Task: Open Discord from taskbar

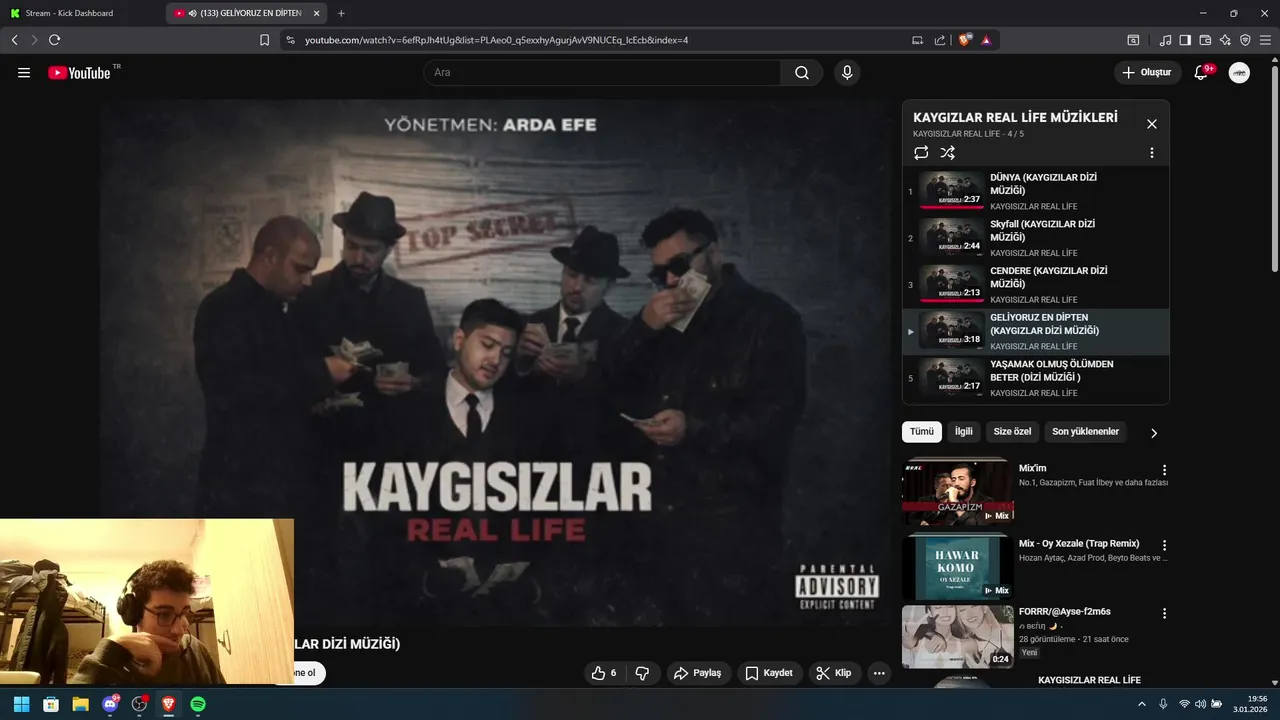Action: coord(110,704)
